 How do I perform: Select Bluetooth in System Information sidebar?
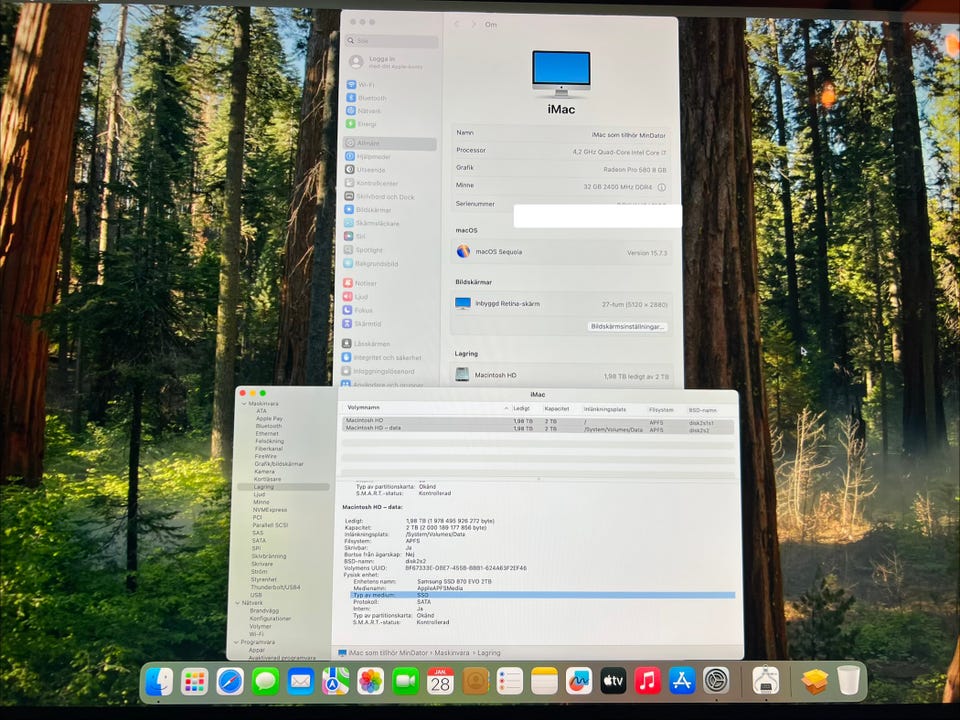(x=269, y=426)
